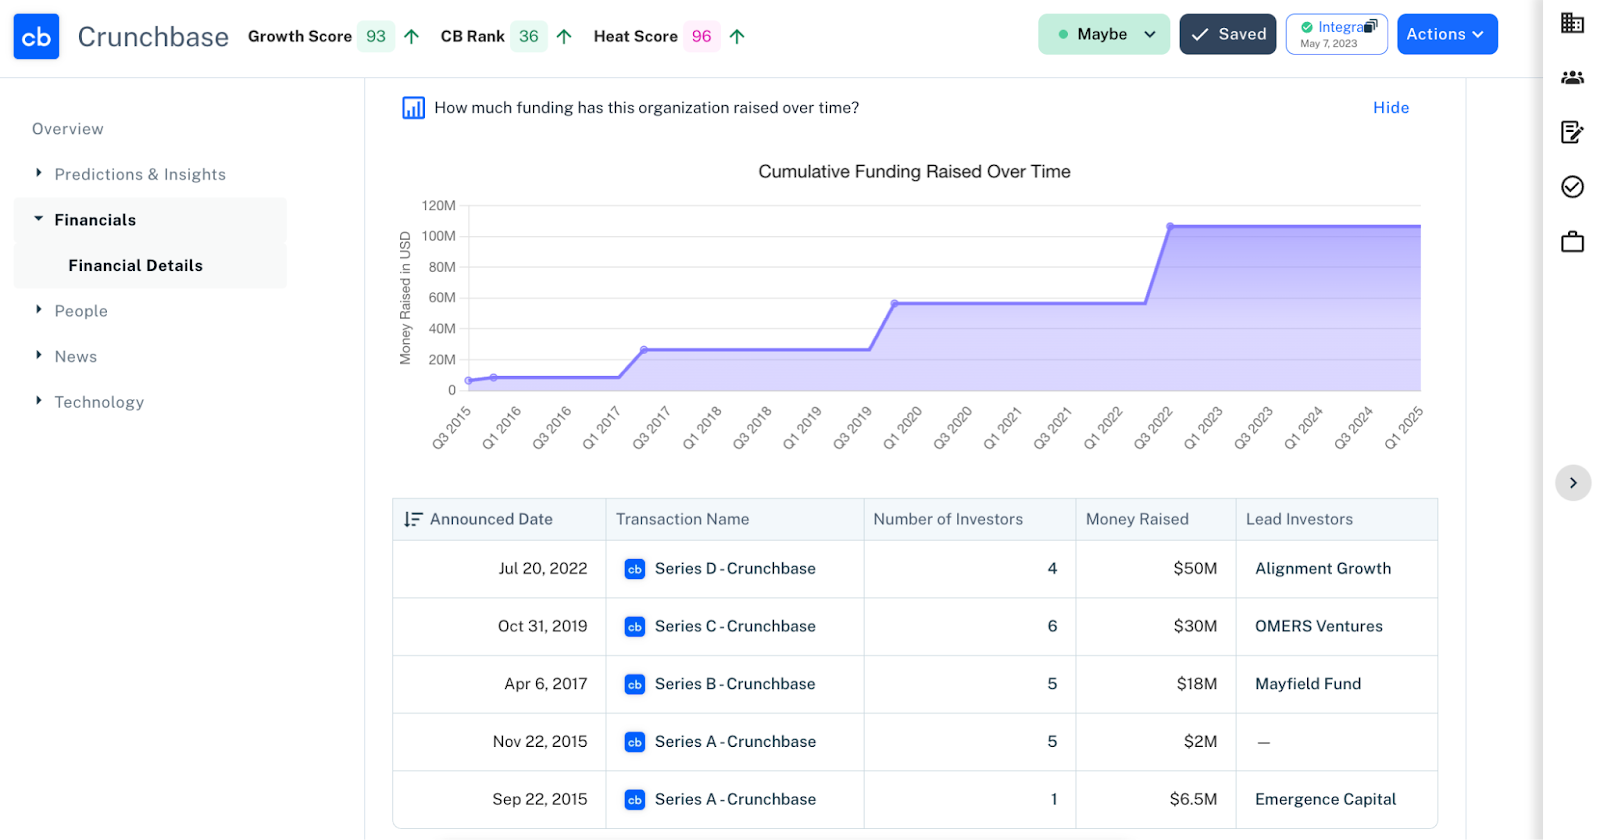Open Series B - Crunchbase transaction link

pyautogui.click(x=735, y=684)
